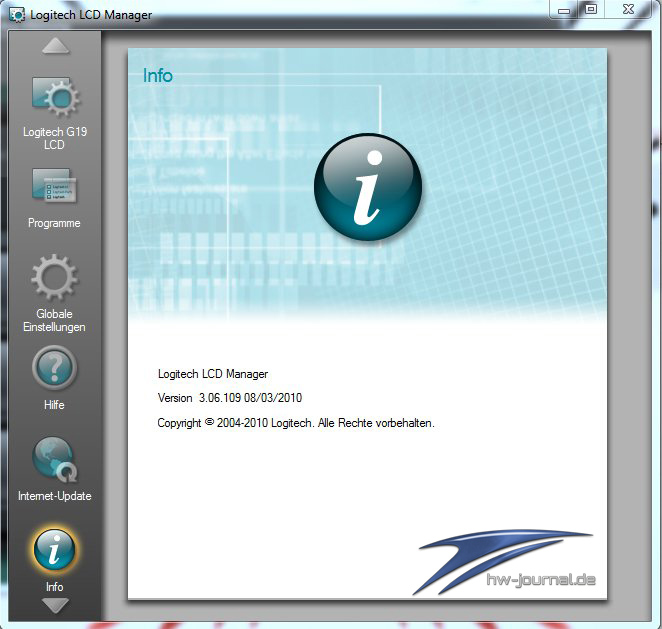This screenshot has height=629, width=662.
Task: Open the Logitech G19 LCD settings icon
Action: click(55, 97)
